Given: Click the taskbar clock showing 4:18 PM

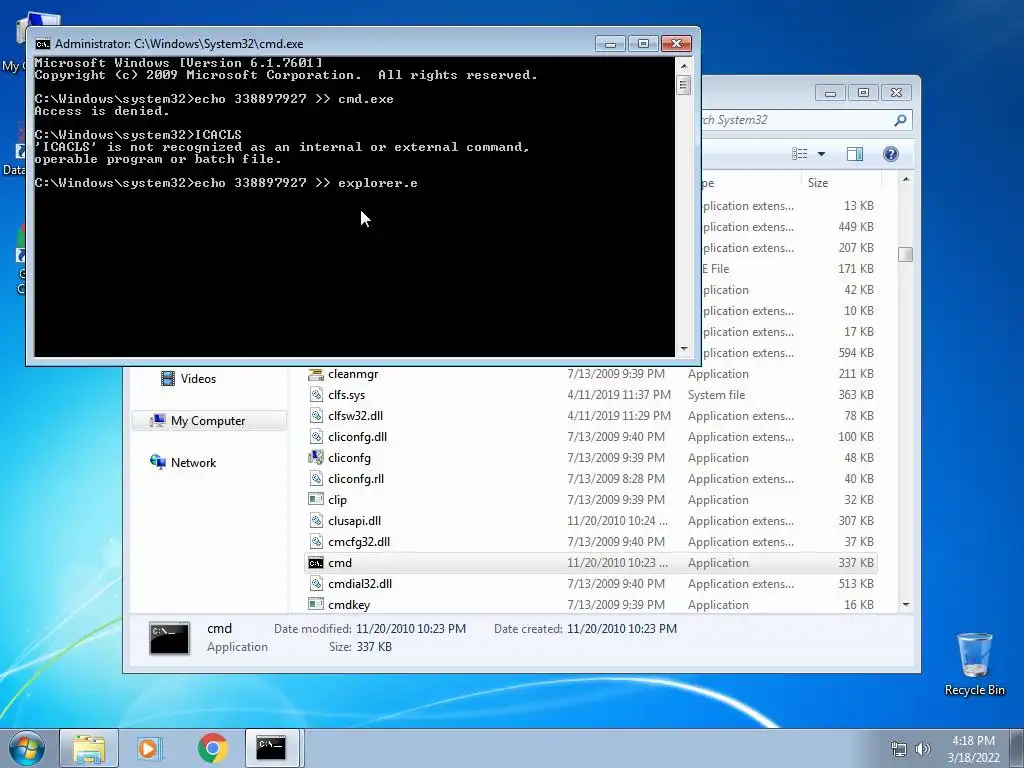Looking at the screenshot, I should (x=973, y=748).
